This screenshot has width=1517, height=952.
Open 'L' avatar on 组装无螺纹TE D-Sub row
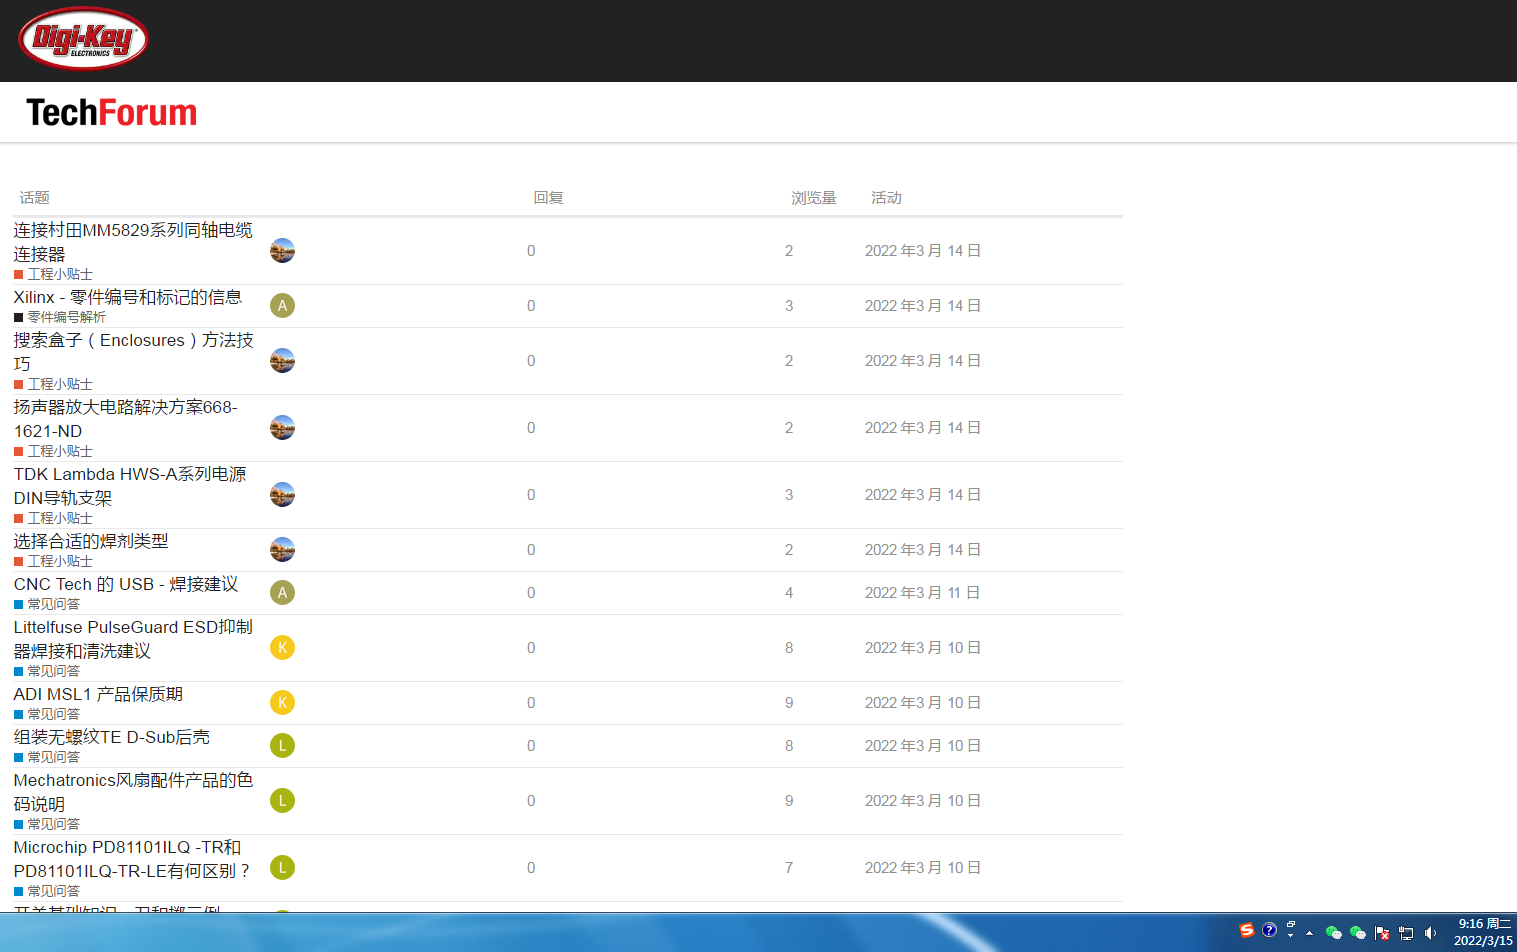tap(282, 746)
